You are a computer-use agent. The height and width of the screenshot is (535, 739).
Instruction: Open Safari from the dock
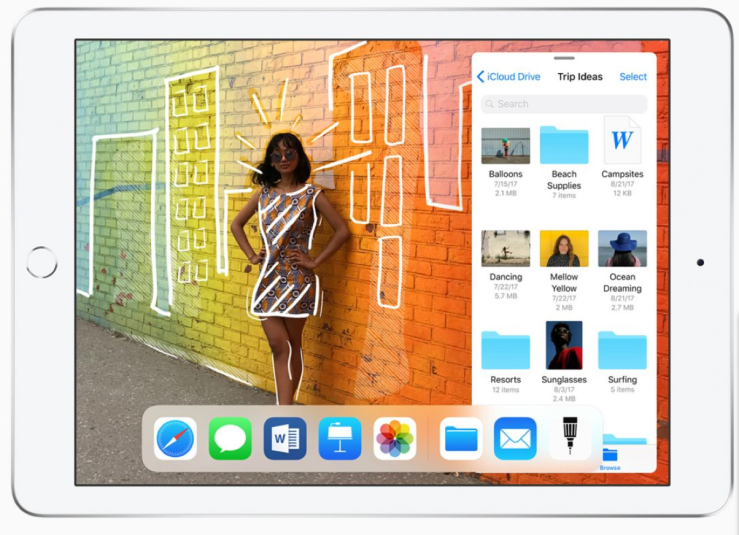coord(175,438)
